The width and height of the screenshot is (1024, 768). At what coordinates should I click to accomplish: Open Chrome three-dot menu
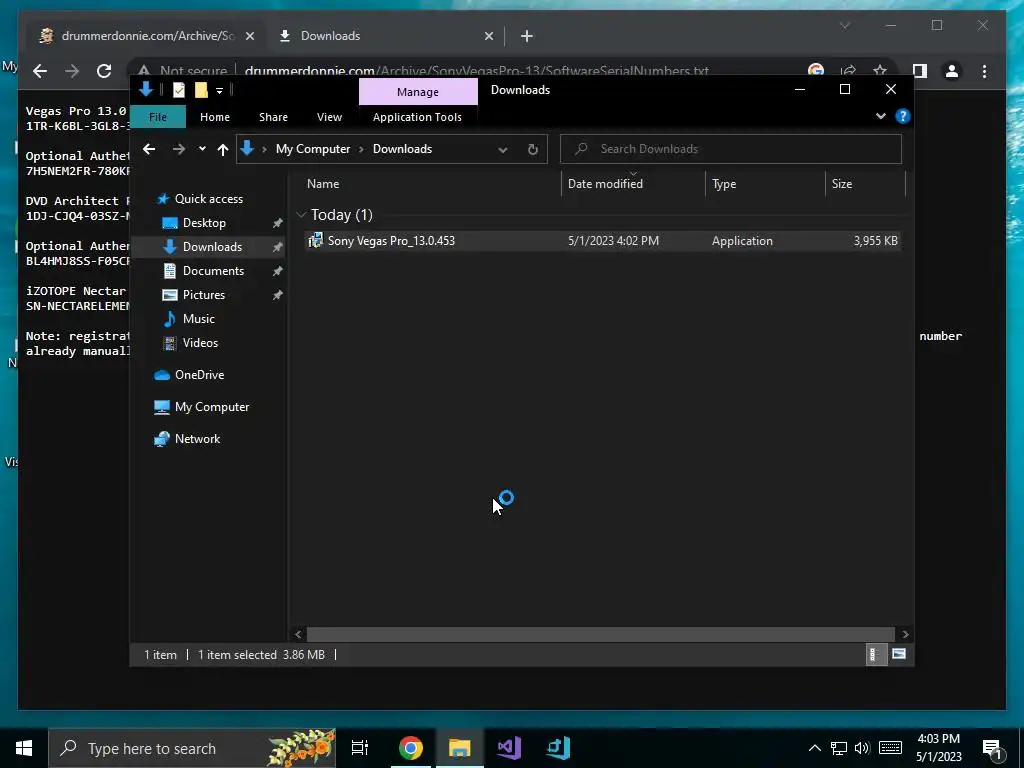984,71
